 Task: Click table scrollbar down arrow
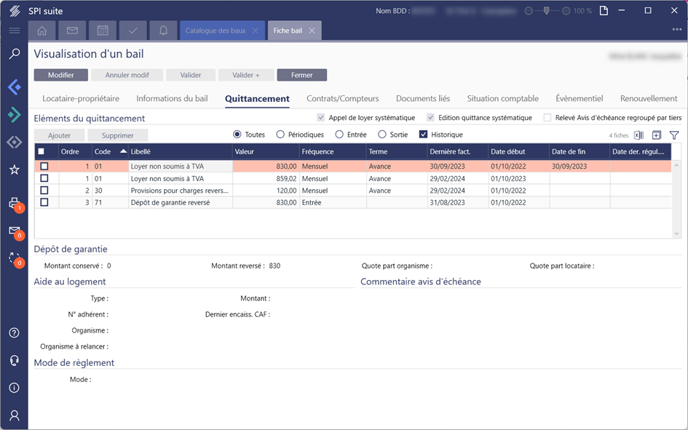676,234
